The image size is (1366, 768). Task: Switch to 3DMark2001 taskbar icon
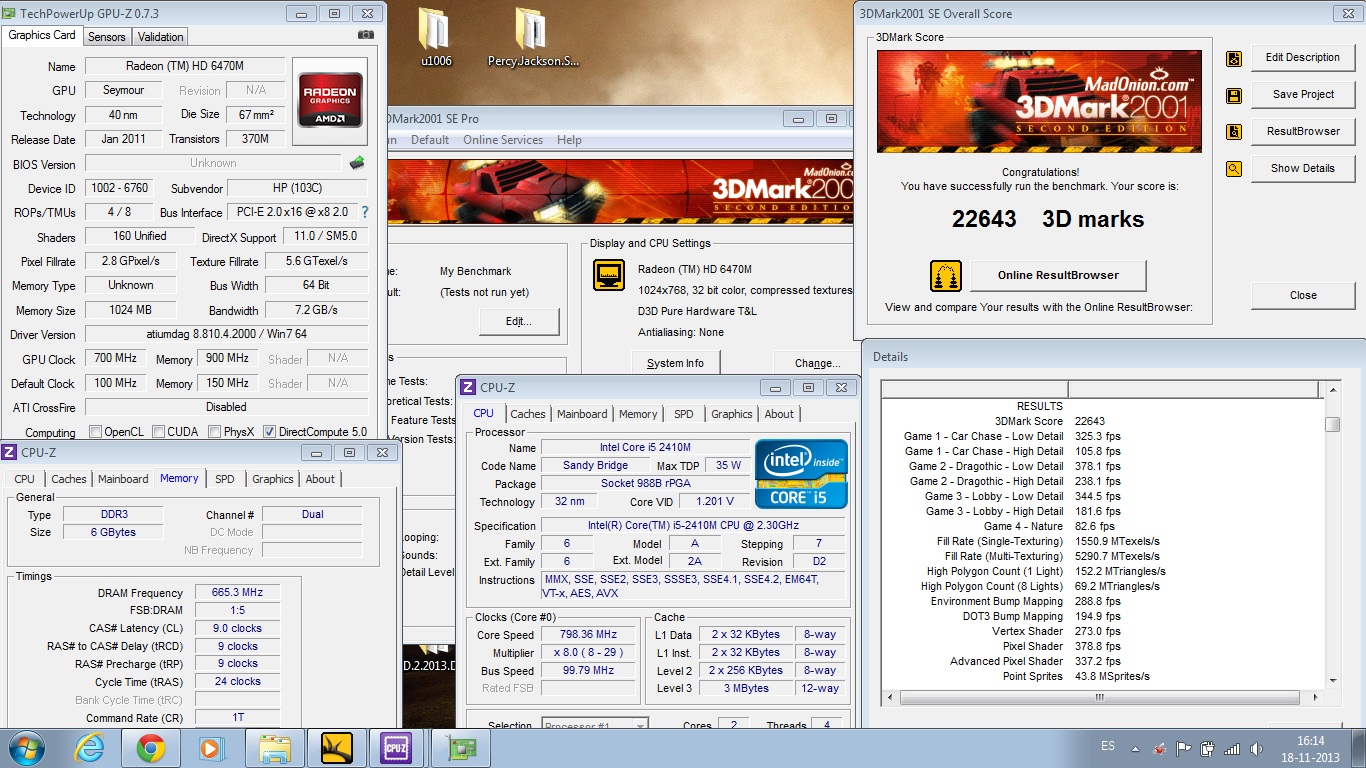tap(337, 747)
